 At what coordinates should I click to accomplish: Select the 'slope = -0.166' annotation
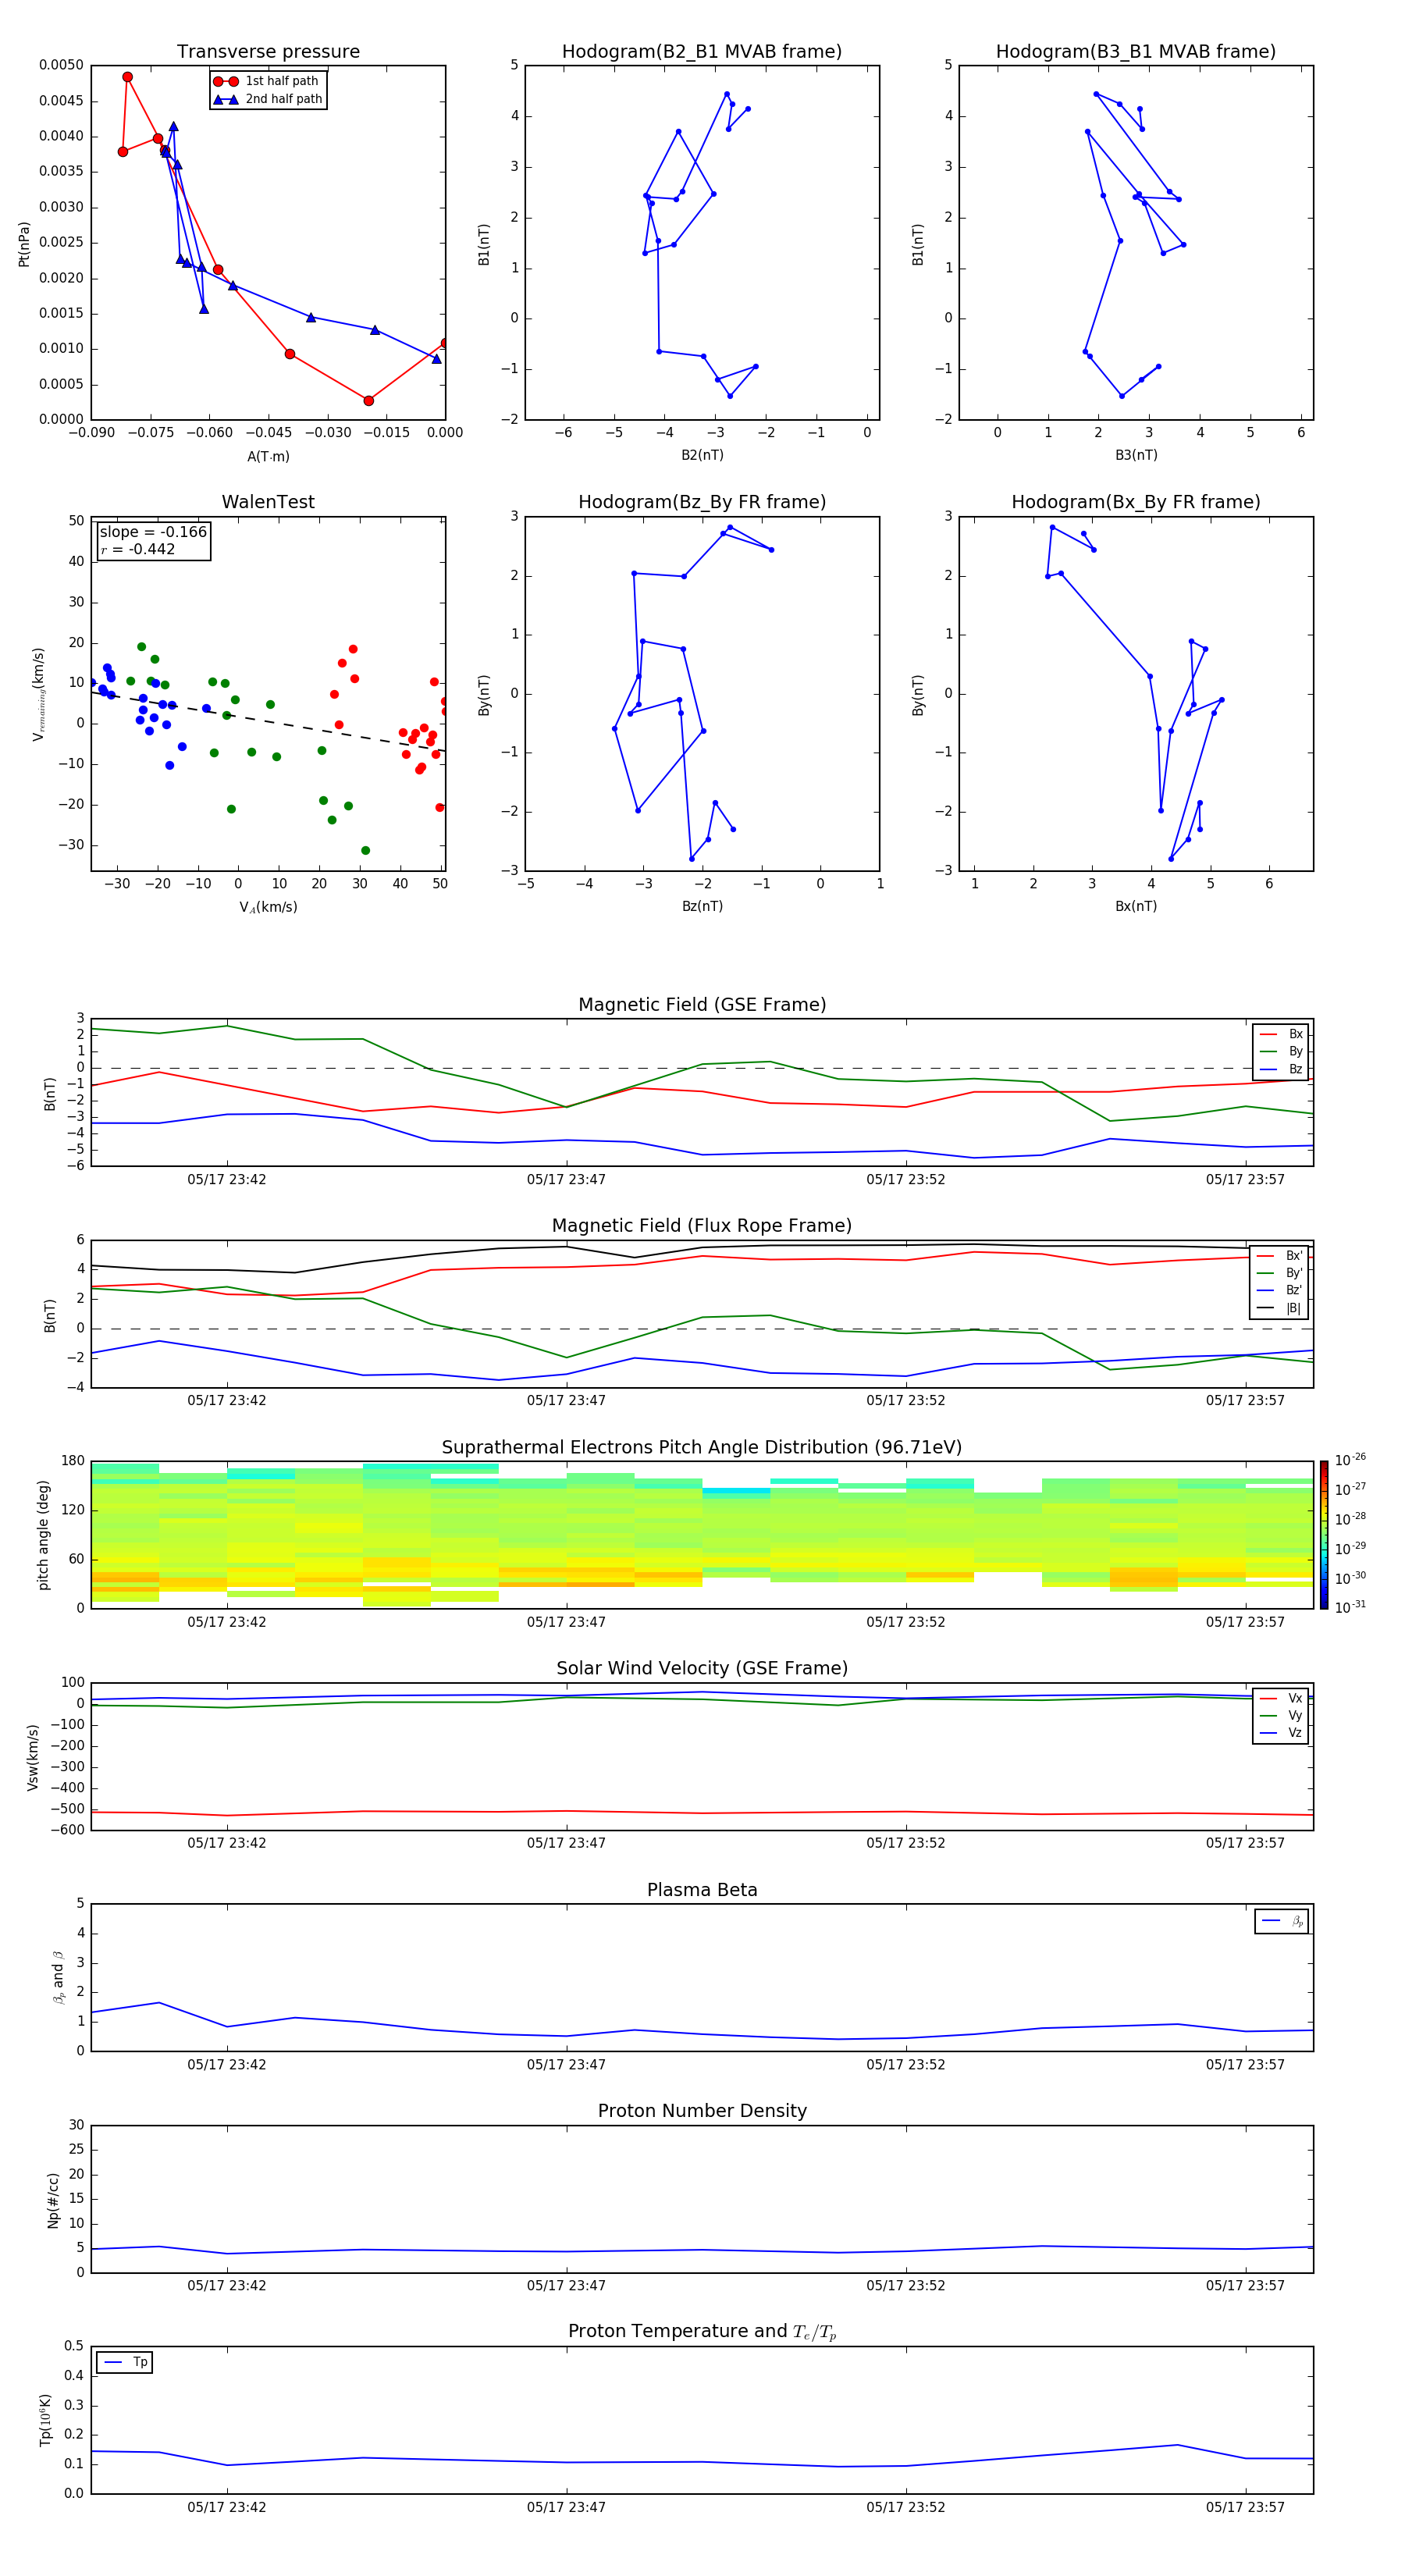[153, 532]
